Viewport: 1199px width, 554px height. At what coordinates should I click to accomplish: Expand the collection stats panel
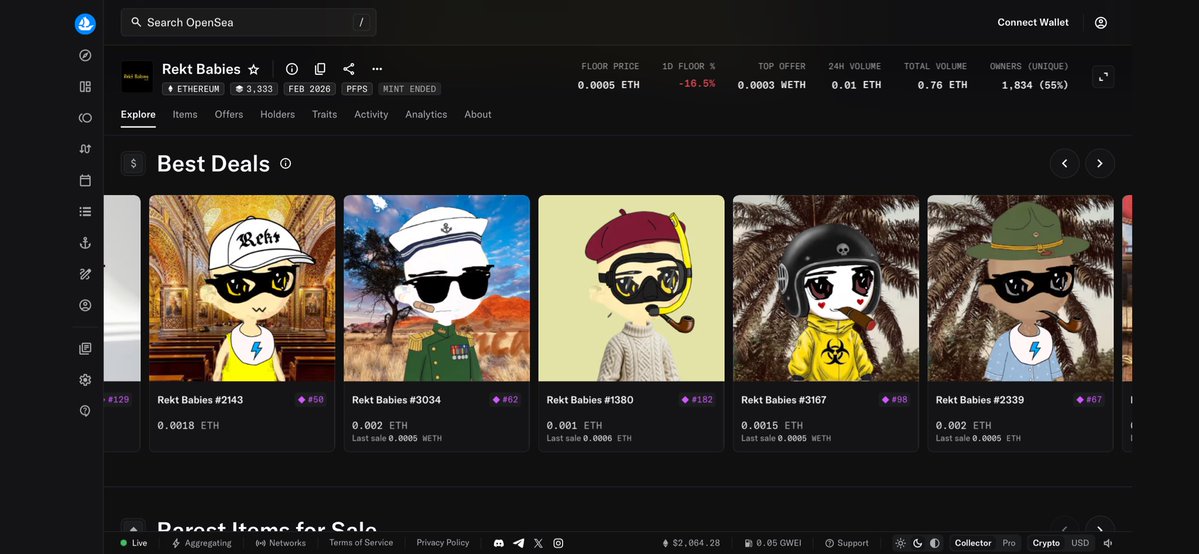(1103, 77)
